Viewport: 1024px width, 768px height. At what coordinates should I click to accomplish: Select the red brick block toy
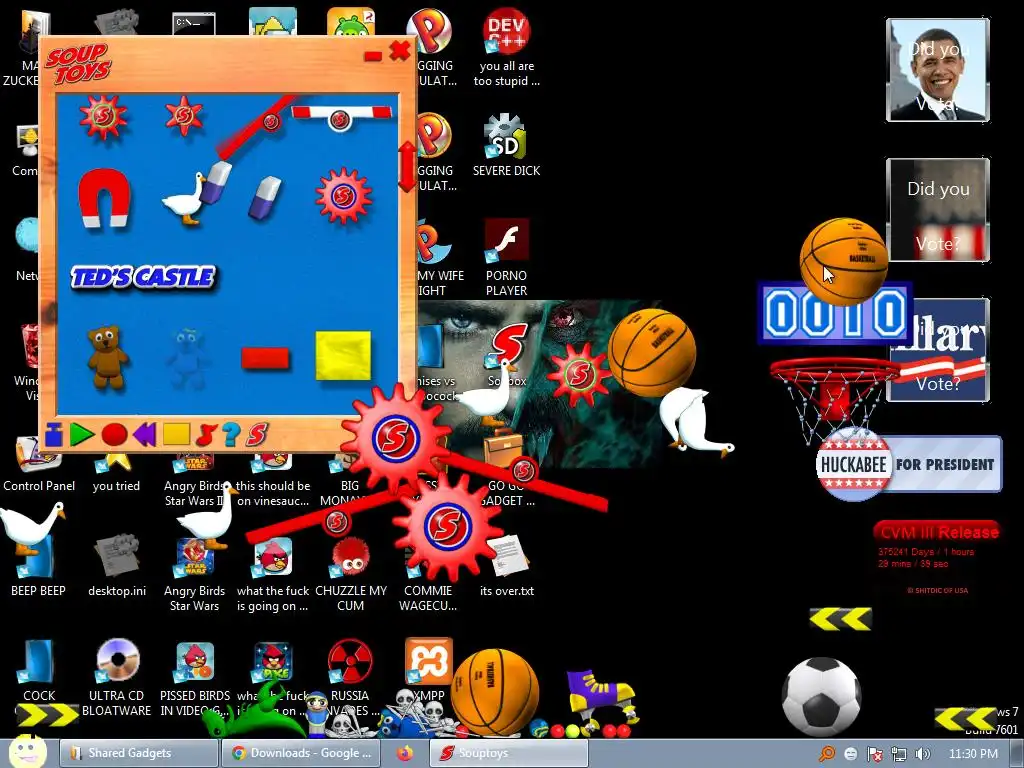tap(265, 358)
